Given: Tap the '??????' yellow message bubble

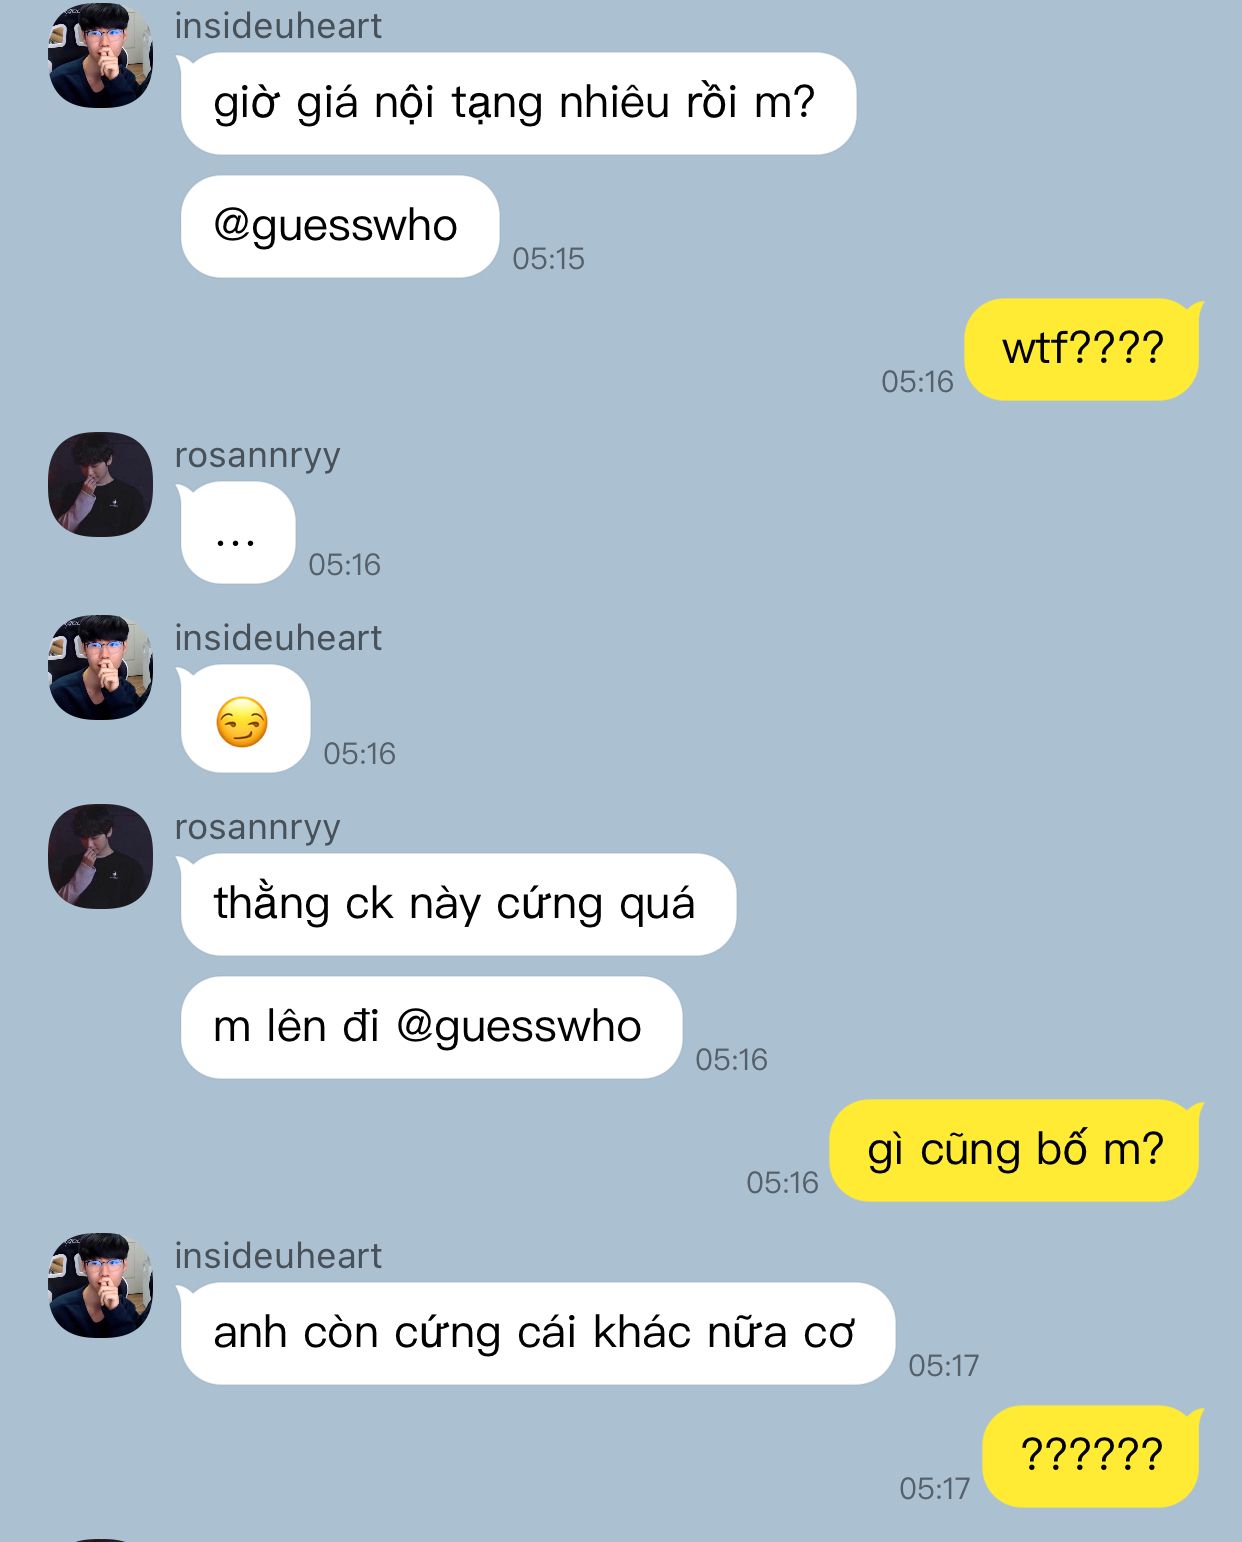Looking at the screenshot, I should click(1092, 1456).
